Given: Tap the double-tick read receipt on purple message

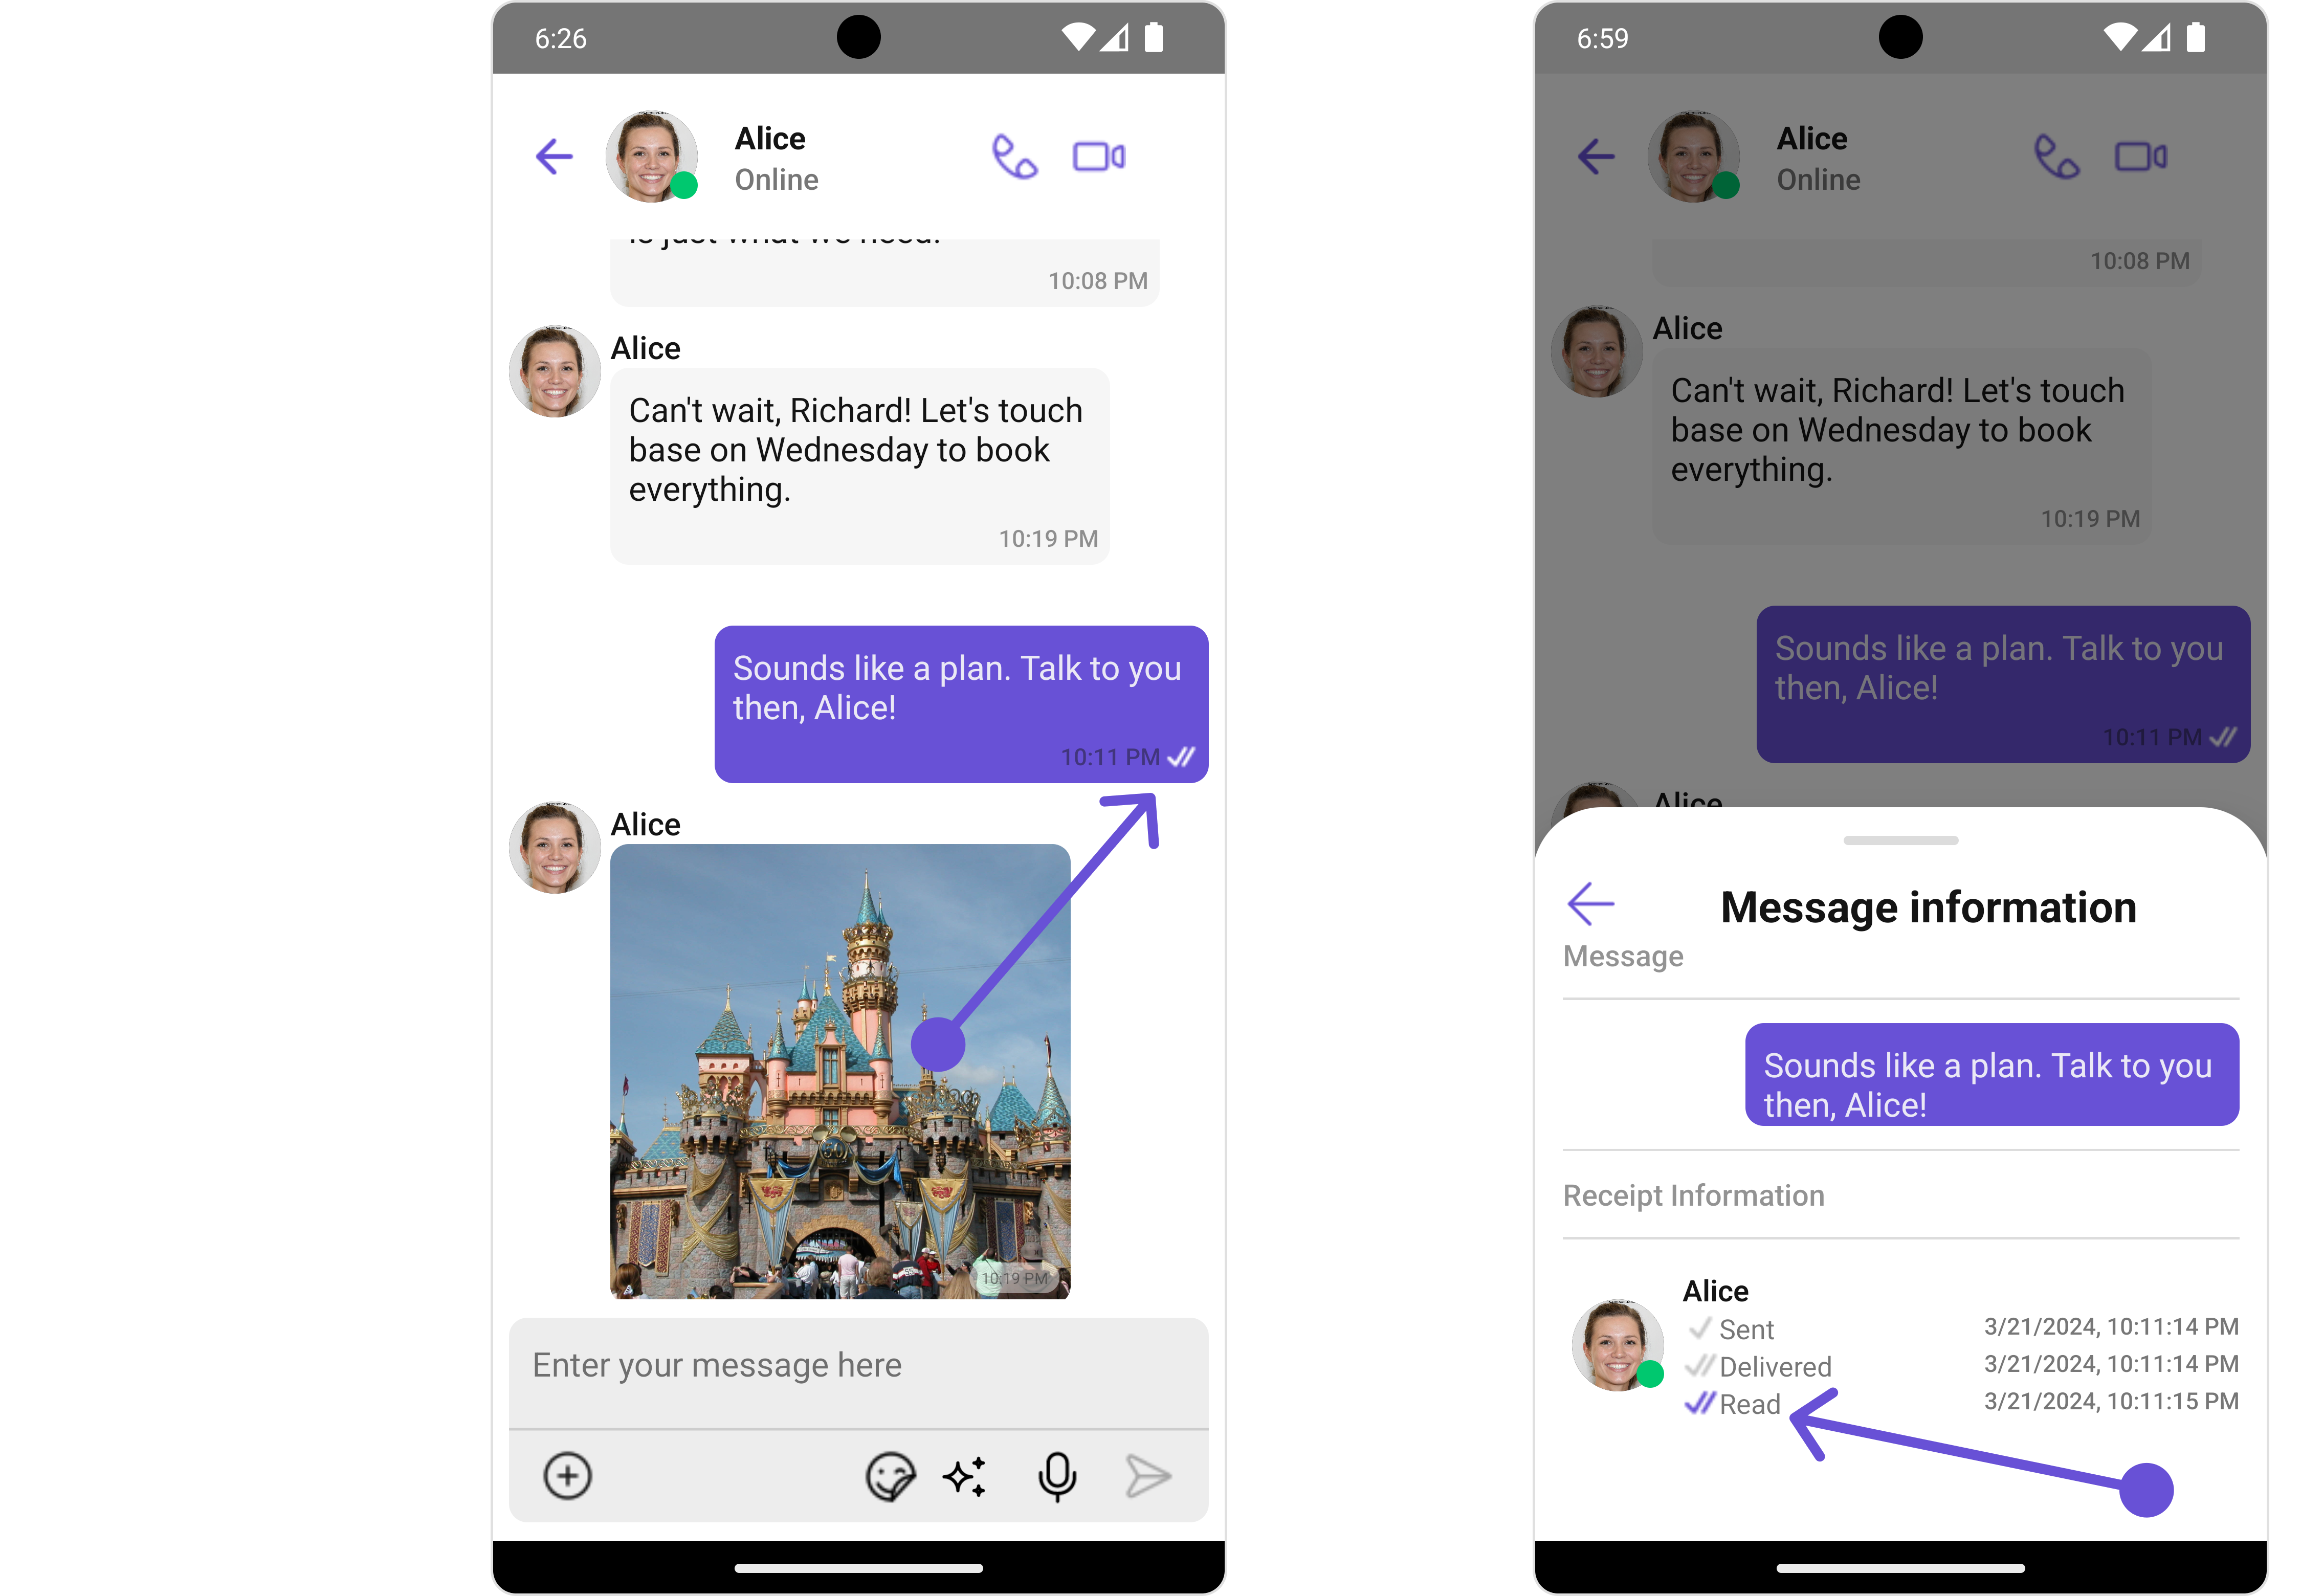Looking at the screenshot, I should point(1181,757).
